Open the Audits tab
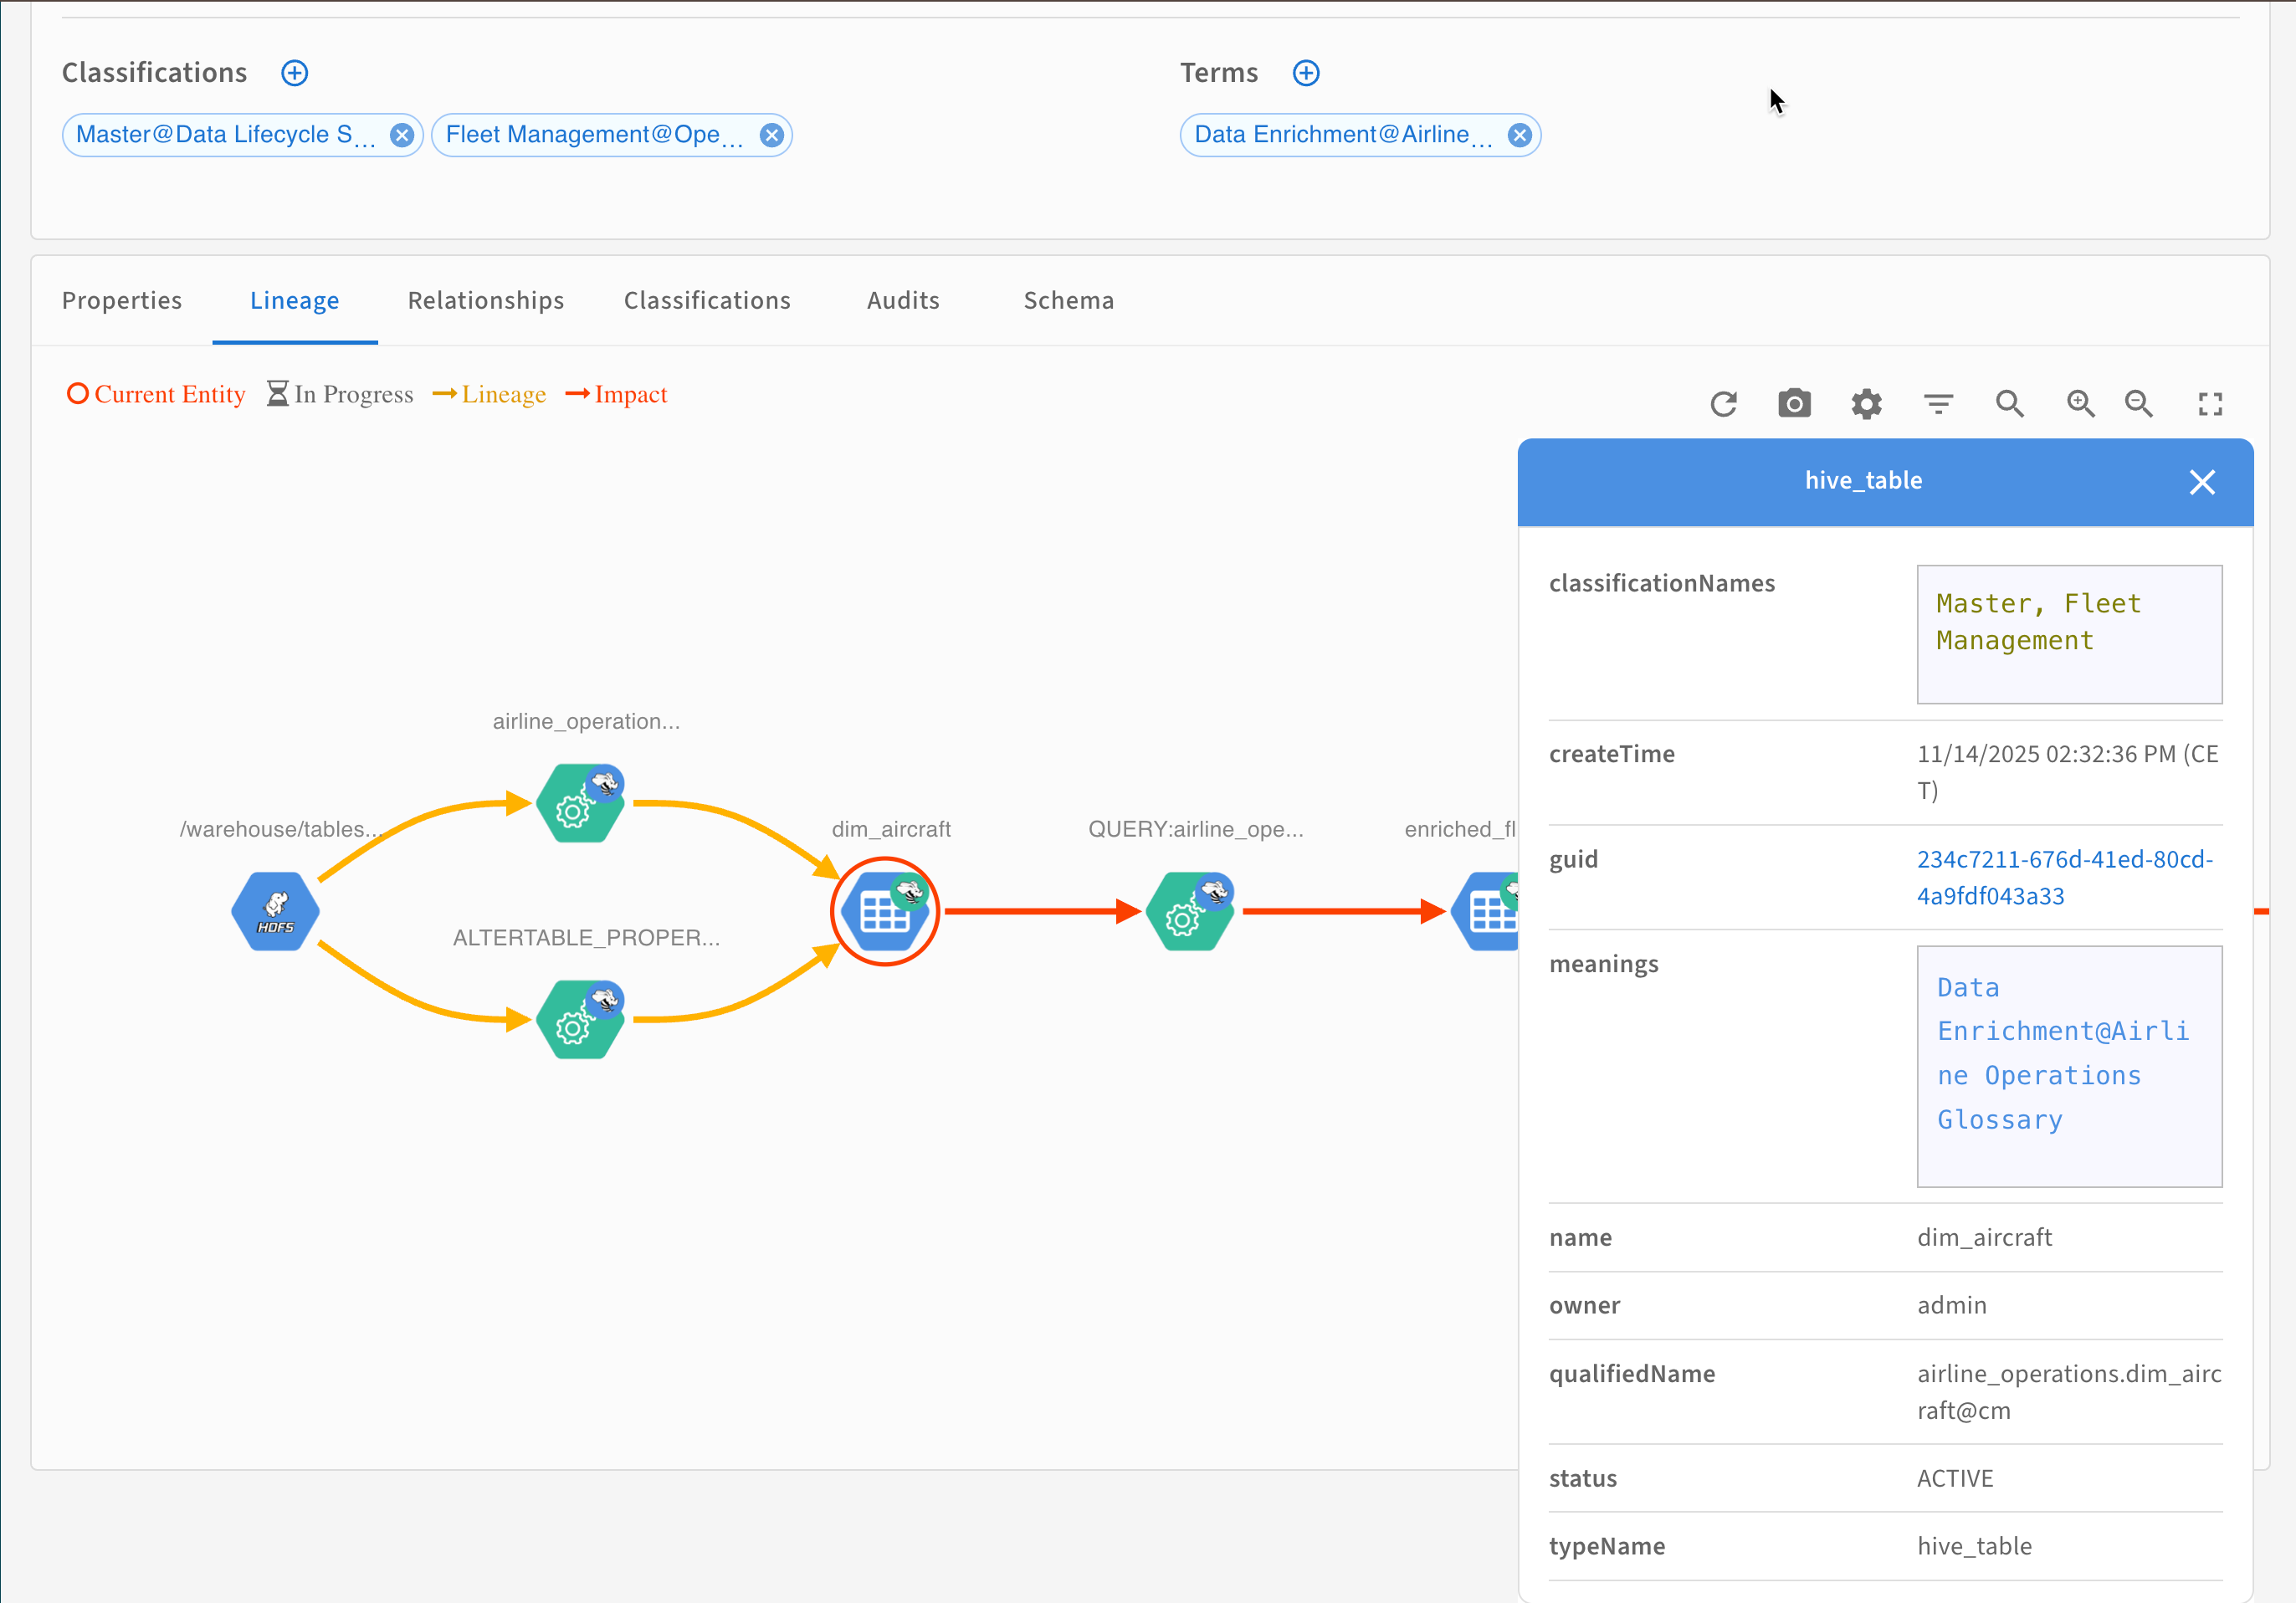2296x1603 pixels. click(903, 301)
